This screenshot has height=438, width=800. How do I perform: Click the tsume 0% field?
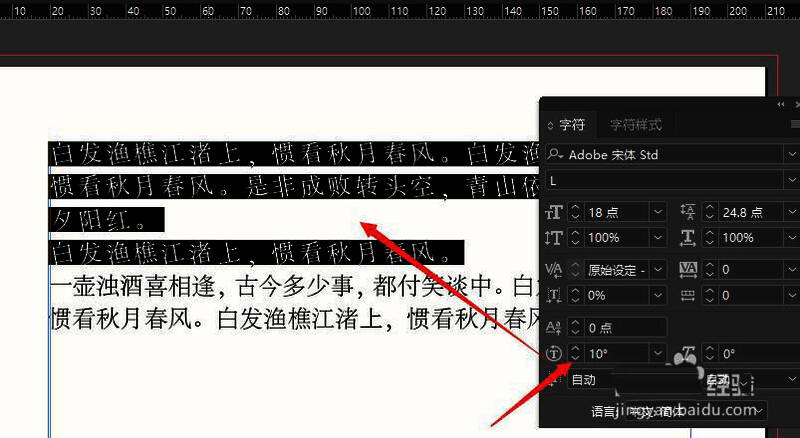coord(616,296)
